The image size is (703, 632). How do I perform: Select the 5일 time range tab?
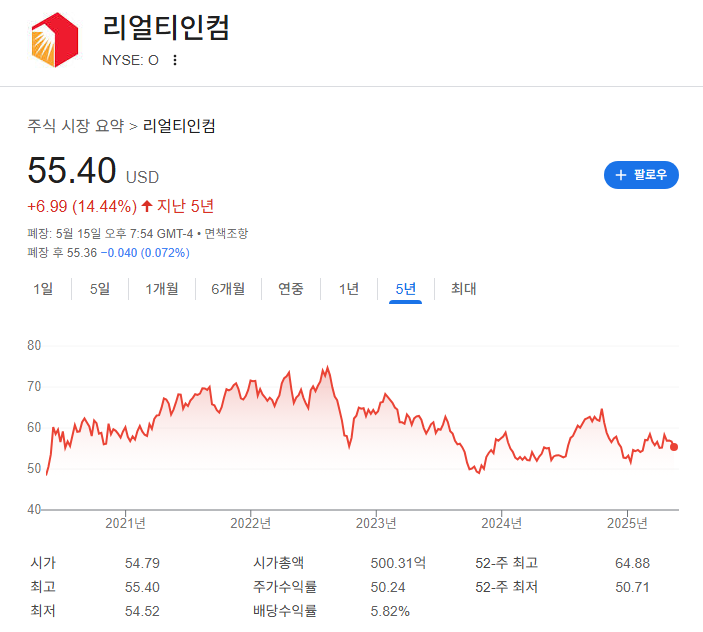coord(100,289)
